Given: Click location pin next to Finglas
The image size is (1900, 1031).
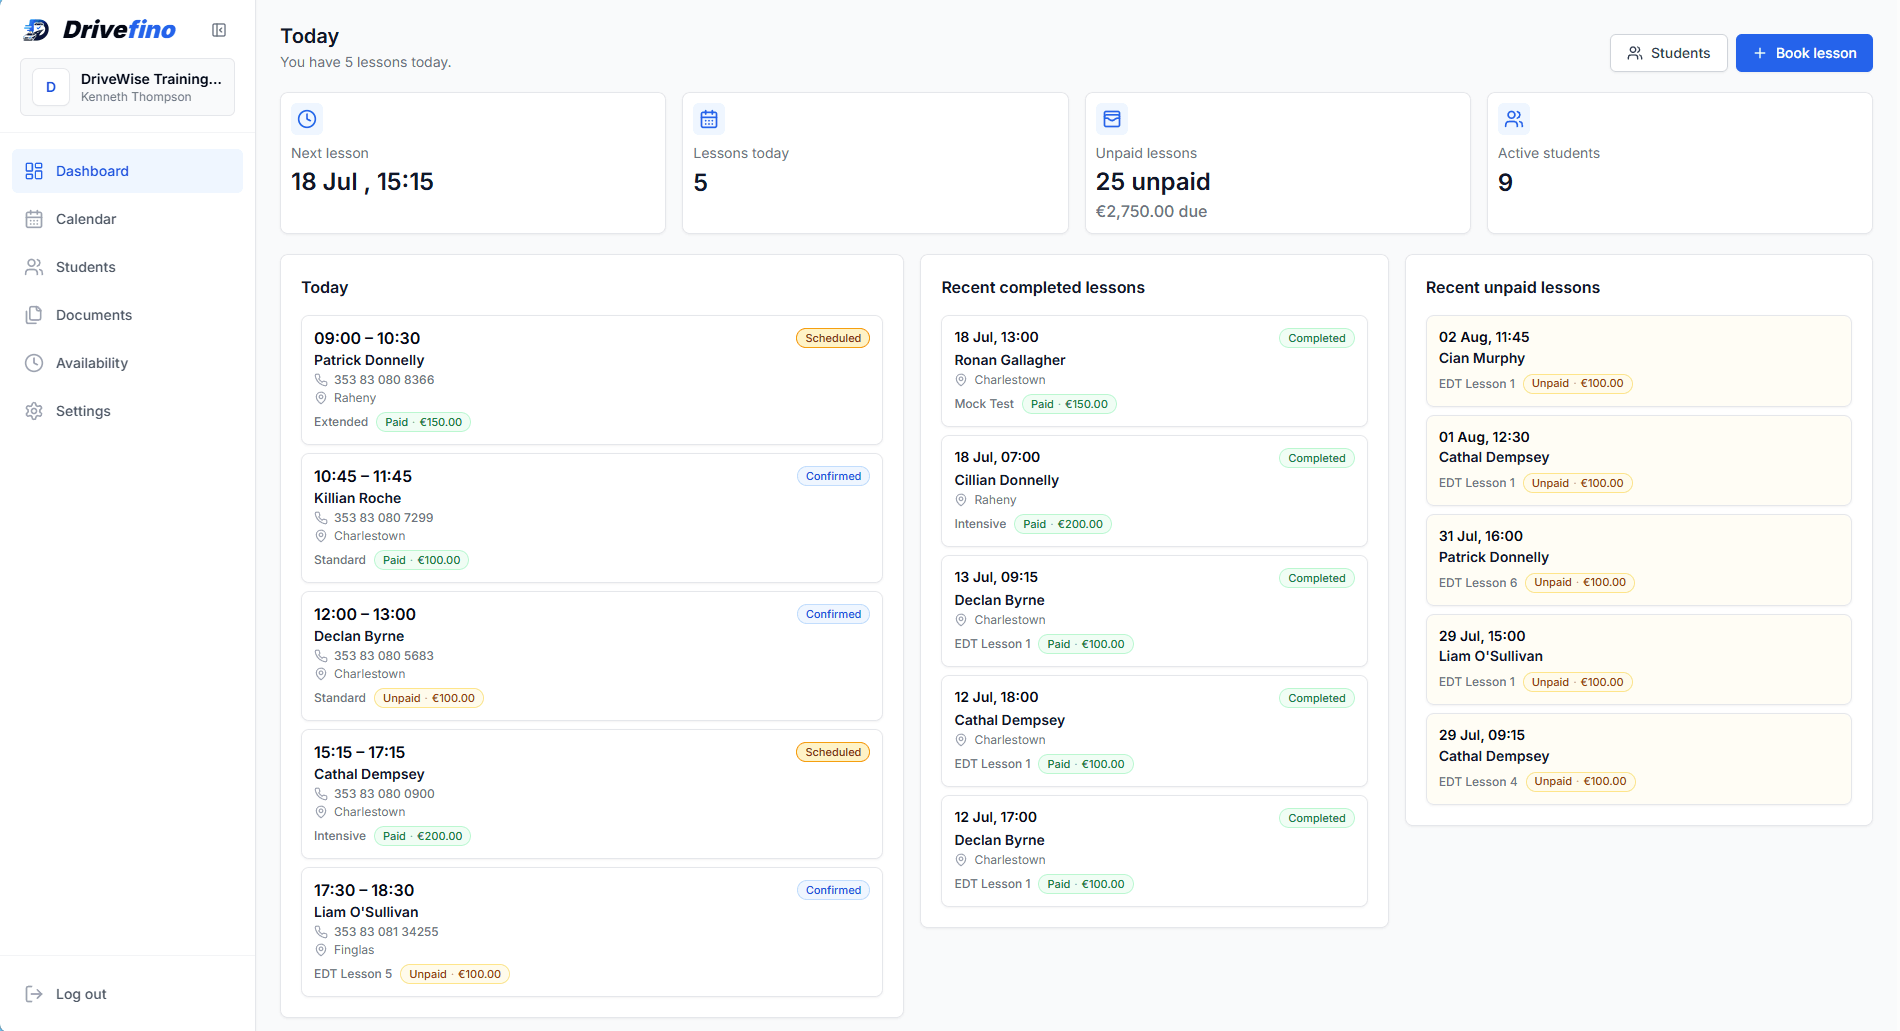Looking at the screenshot, I should click(321, 950).
